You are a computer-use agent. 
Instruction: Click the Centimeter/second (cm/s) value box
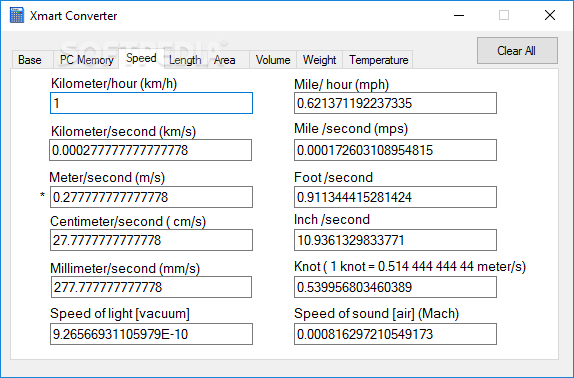point(151,240)
